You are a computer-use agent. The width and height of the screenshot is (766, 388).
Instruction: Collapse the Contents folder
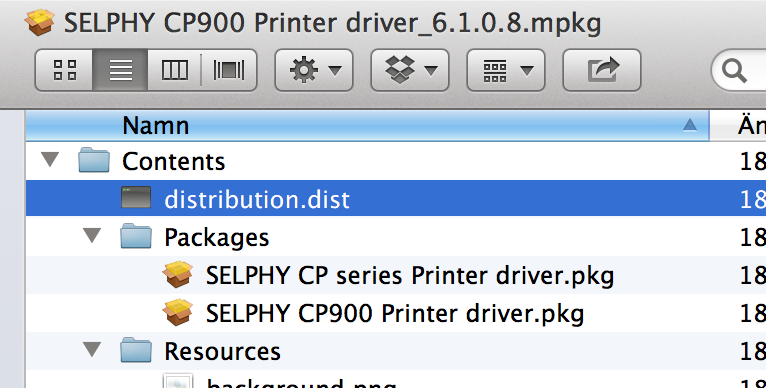[50, 159]
